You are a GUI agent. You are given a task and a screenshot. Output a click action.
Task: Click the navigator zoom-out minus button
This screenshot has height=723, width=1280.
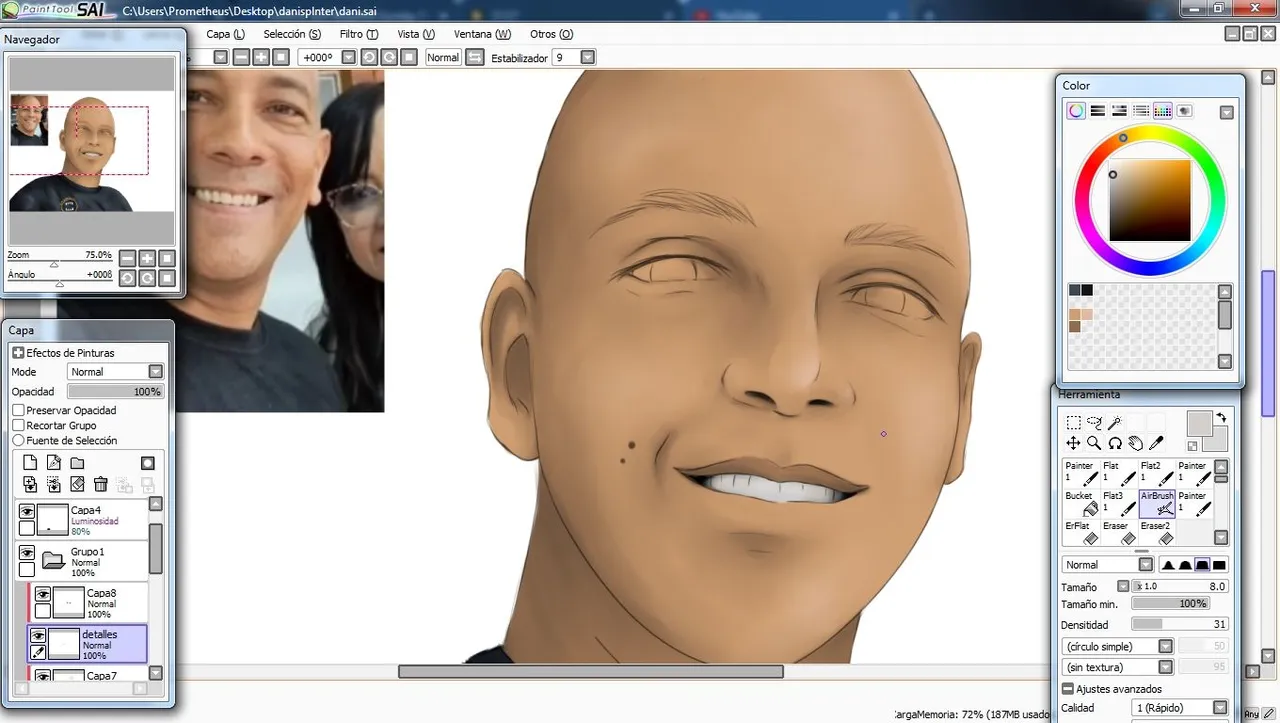[127, 258]
